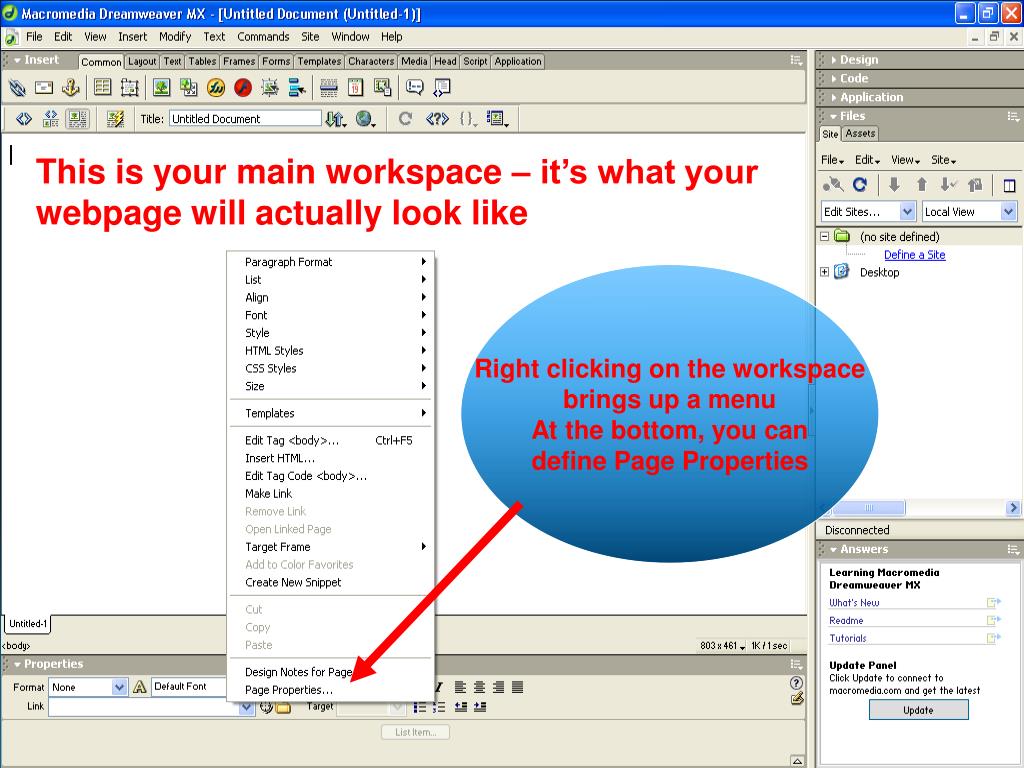This screenshot has width=1024, height=768.
Task: Open Preview/Debug in Browser globe menu
Action: (366, 119)
